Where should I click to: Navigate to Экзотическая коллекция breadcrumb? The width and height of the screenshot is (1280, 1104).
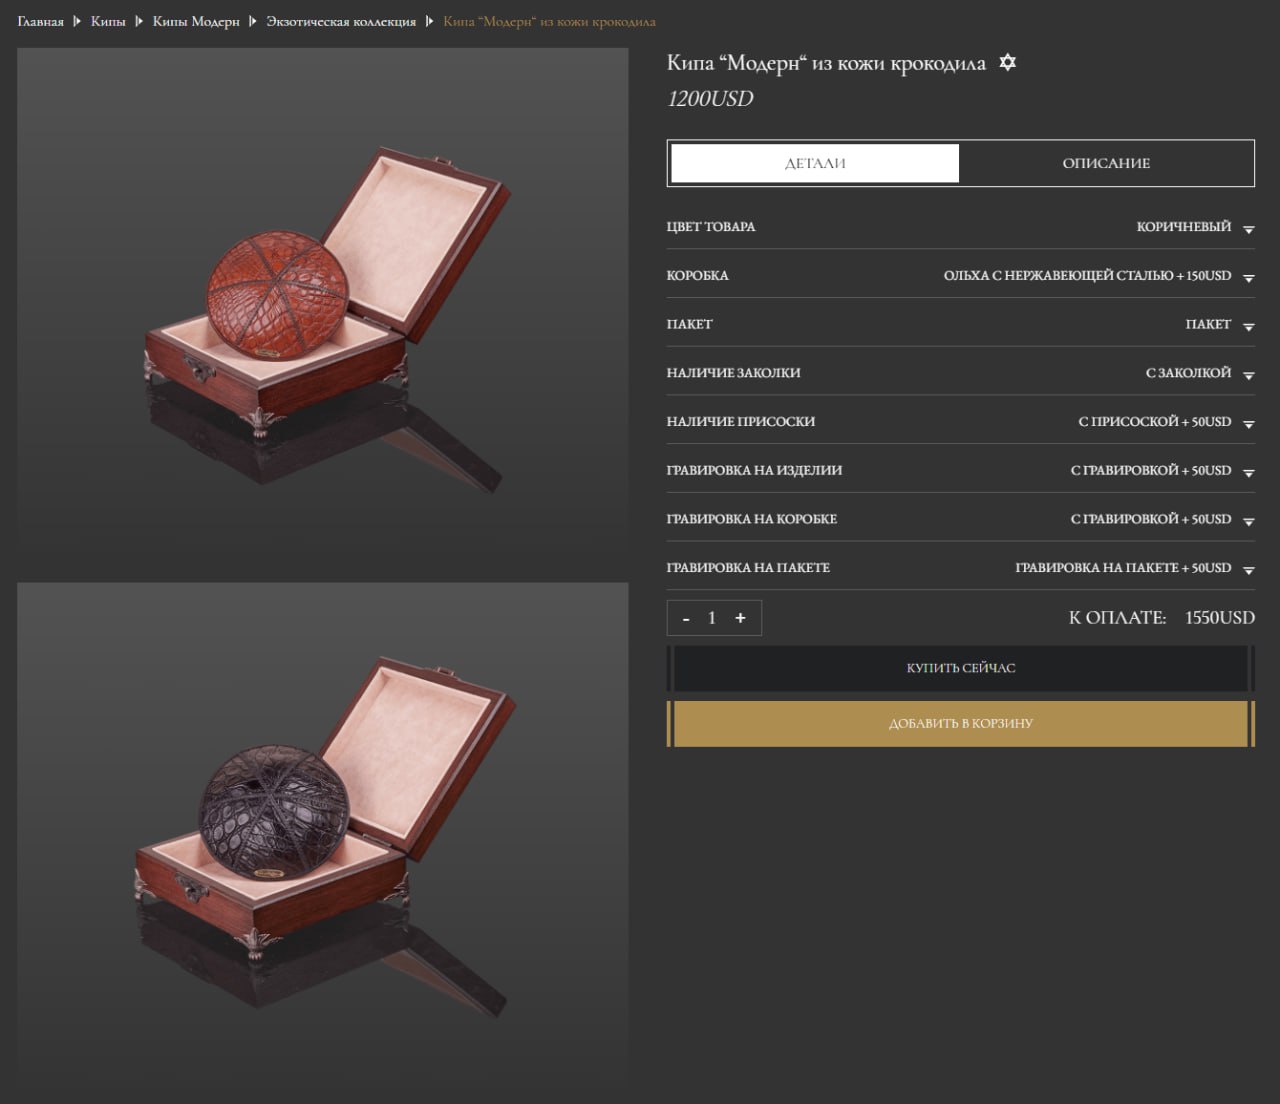coord(341,21)
